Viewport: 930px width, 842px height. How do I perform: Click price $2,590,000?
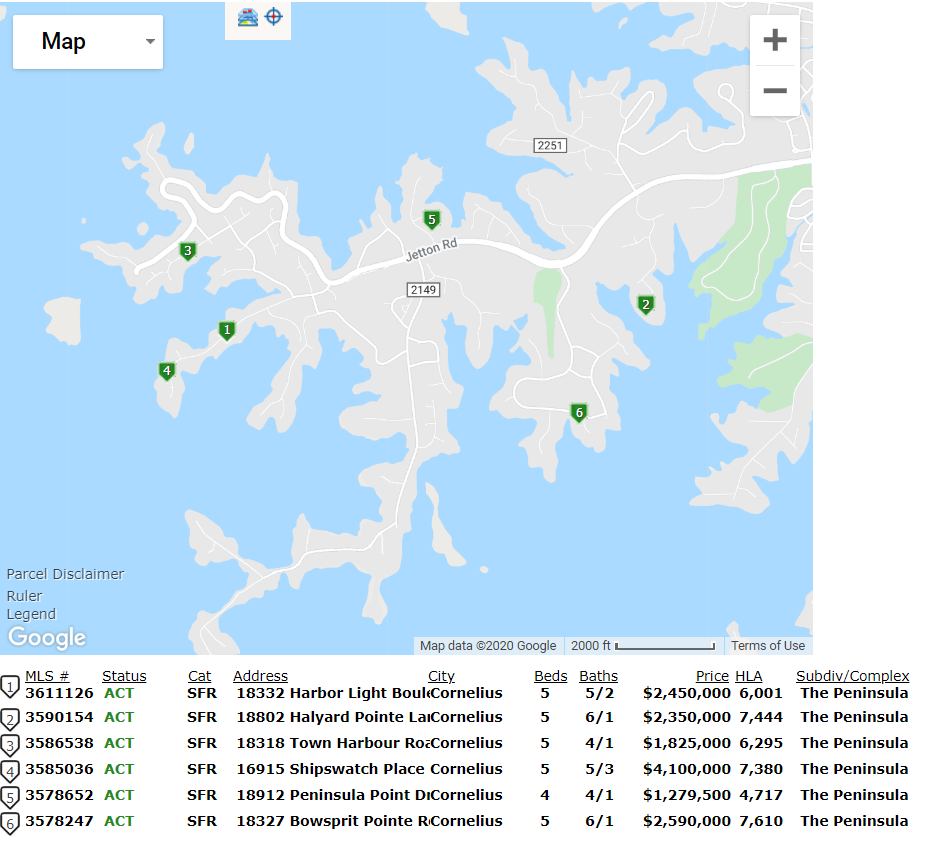click(687, 821)
